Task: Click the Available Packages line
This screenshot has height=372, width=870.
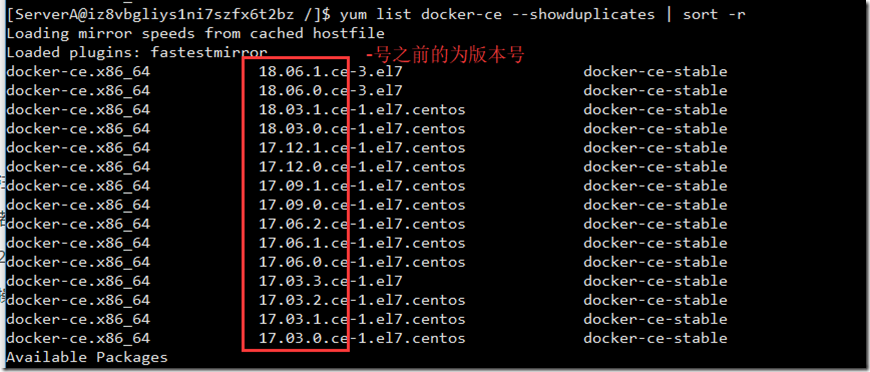Action: pyautogui.click(x=87, y=357)
